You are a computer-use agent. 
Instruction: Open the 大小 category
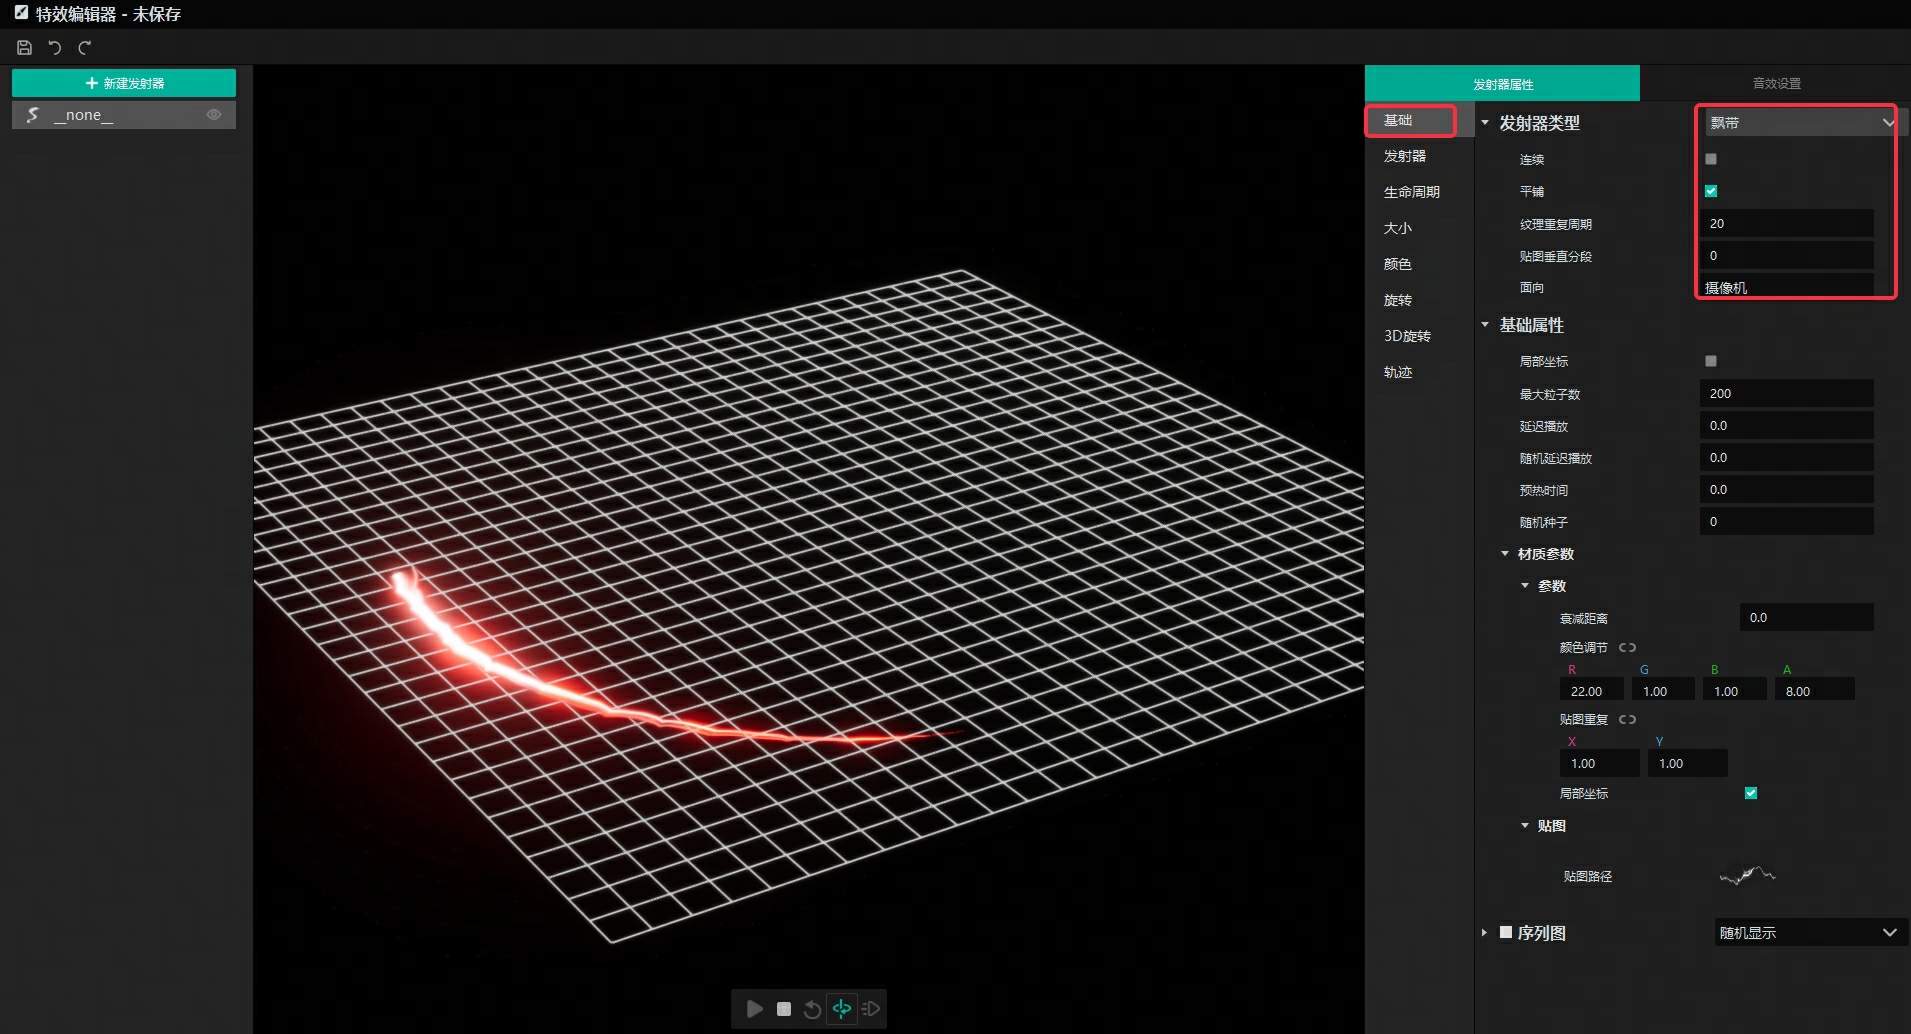pos(1419,228)
